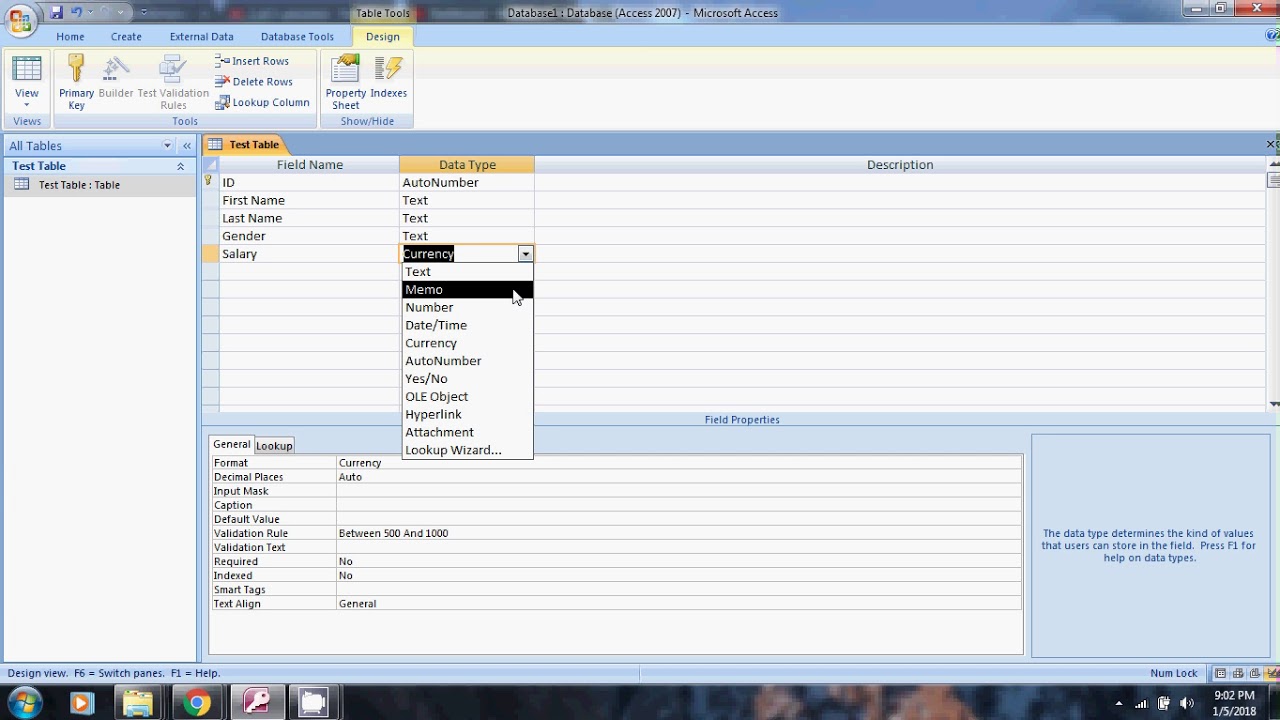Click the Validation Text property field
Viewport: 1280px width, 720px height.
click(679, 547)
